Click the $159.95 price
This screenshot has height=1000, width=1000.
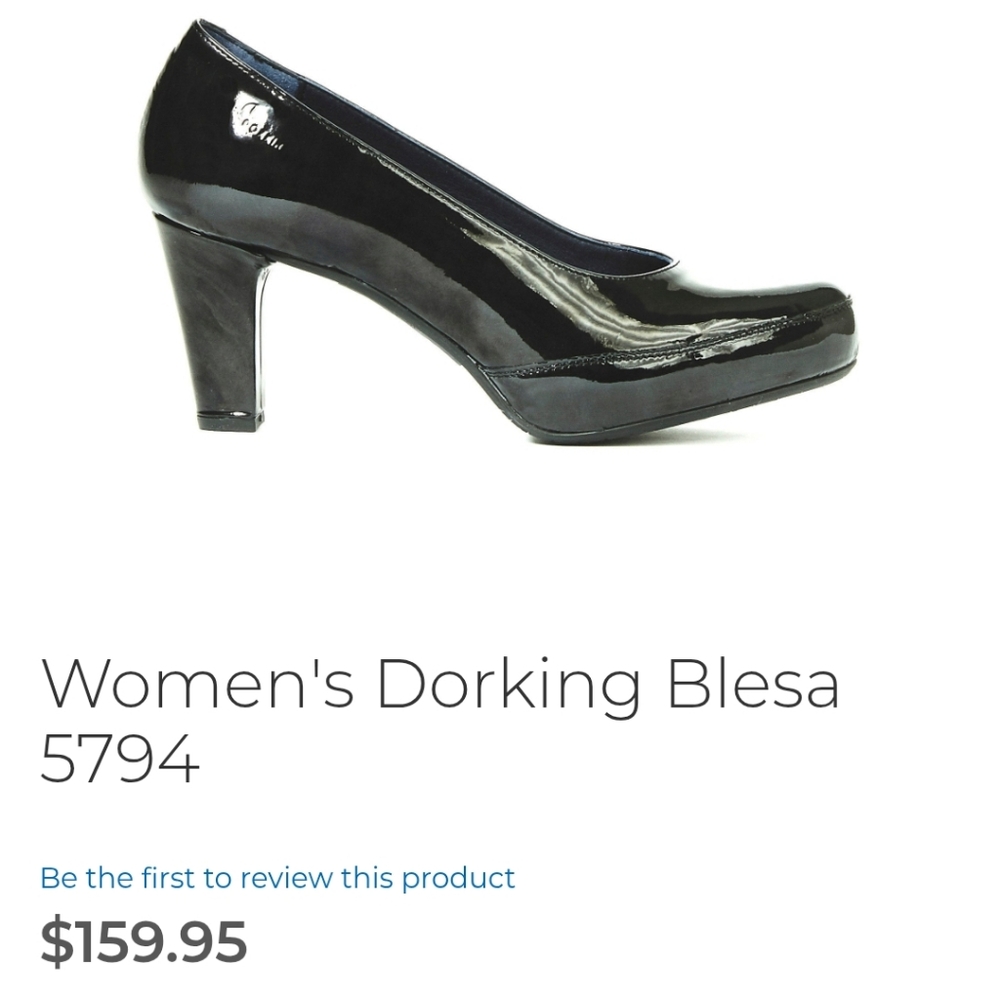(x=143, y=942)
